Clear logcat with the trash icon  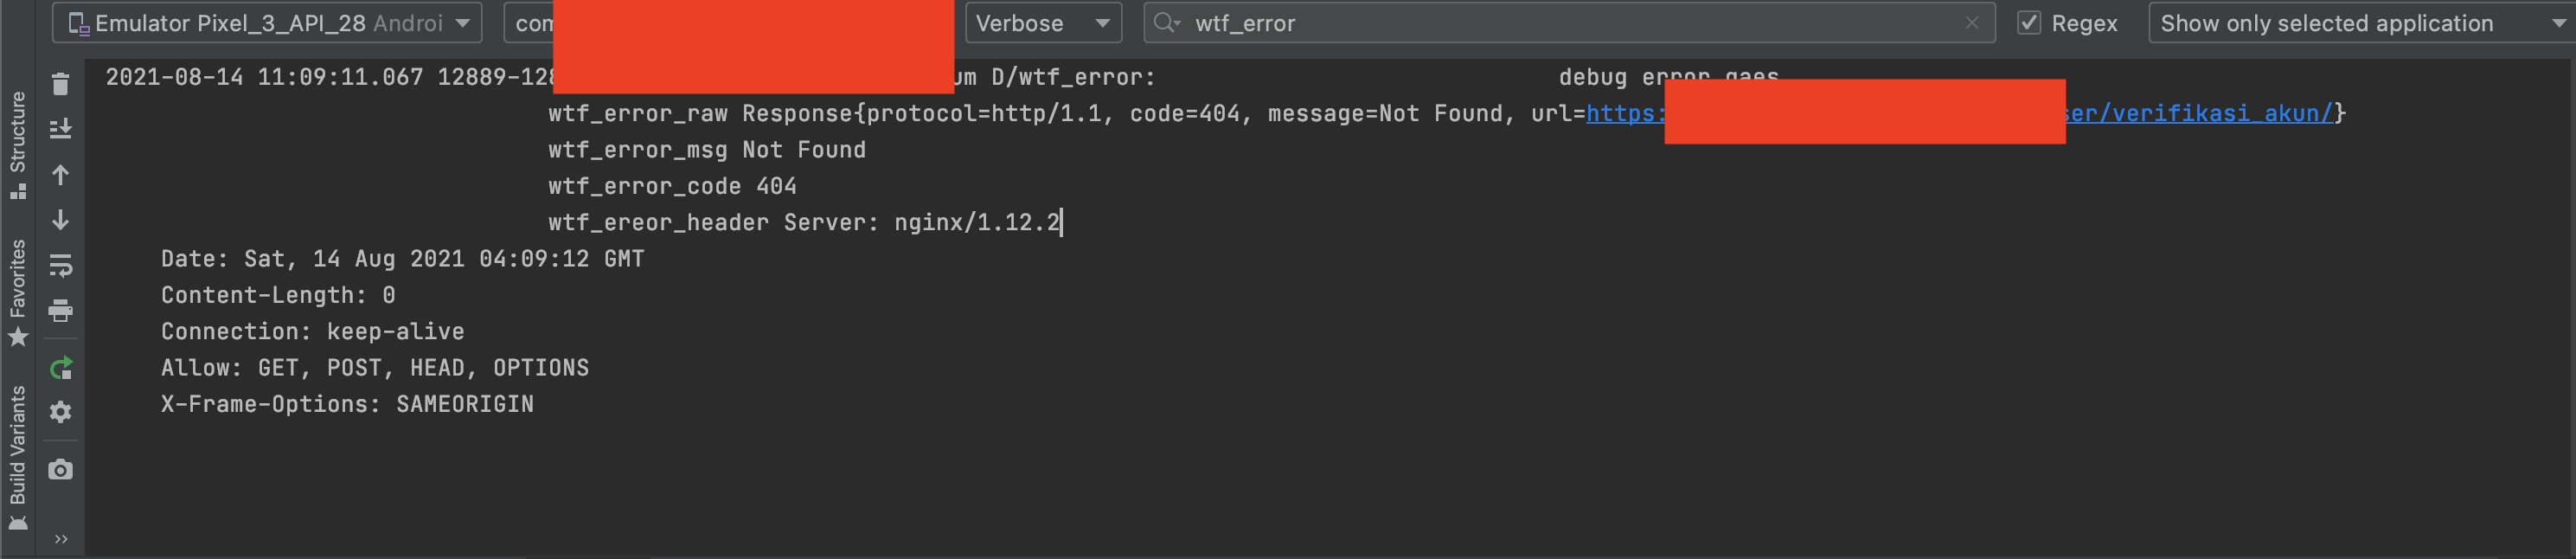coord(60,85)
